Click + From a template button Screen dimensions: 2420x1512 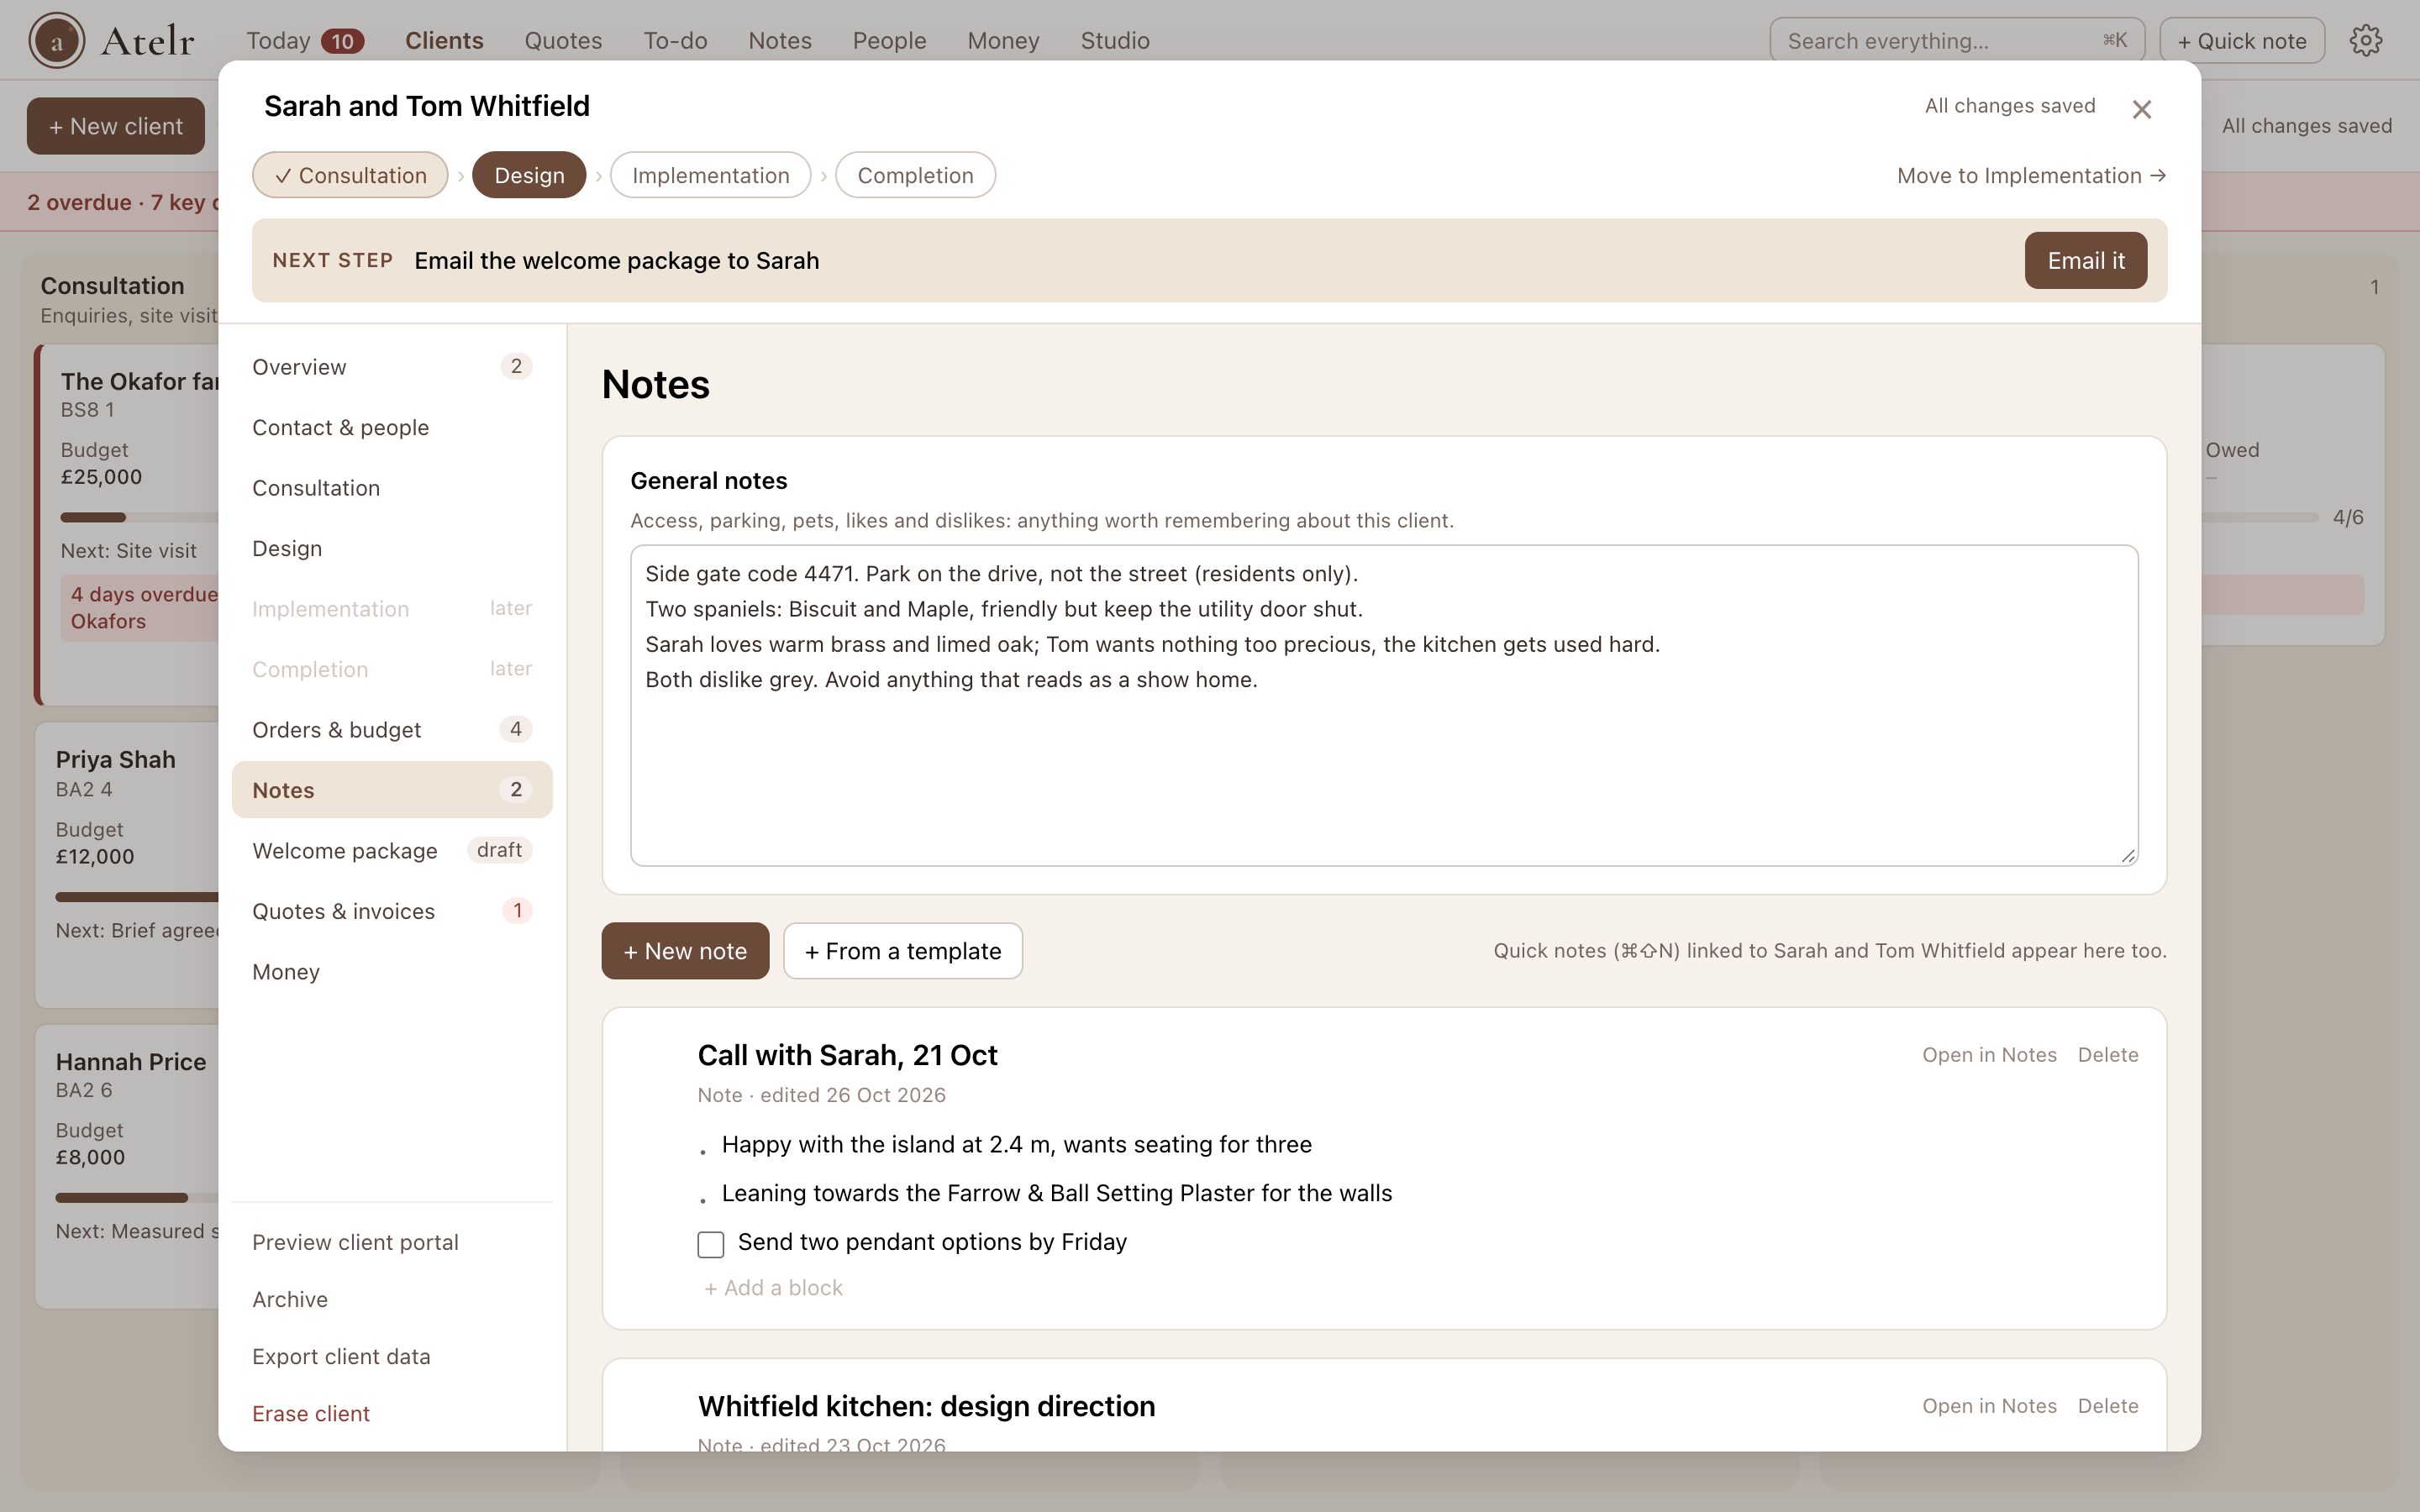[x=902, y=951]
